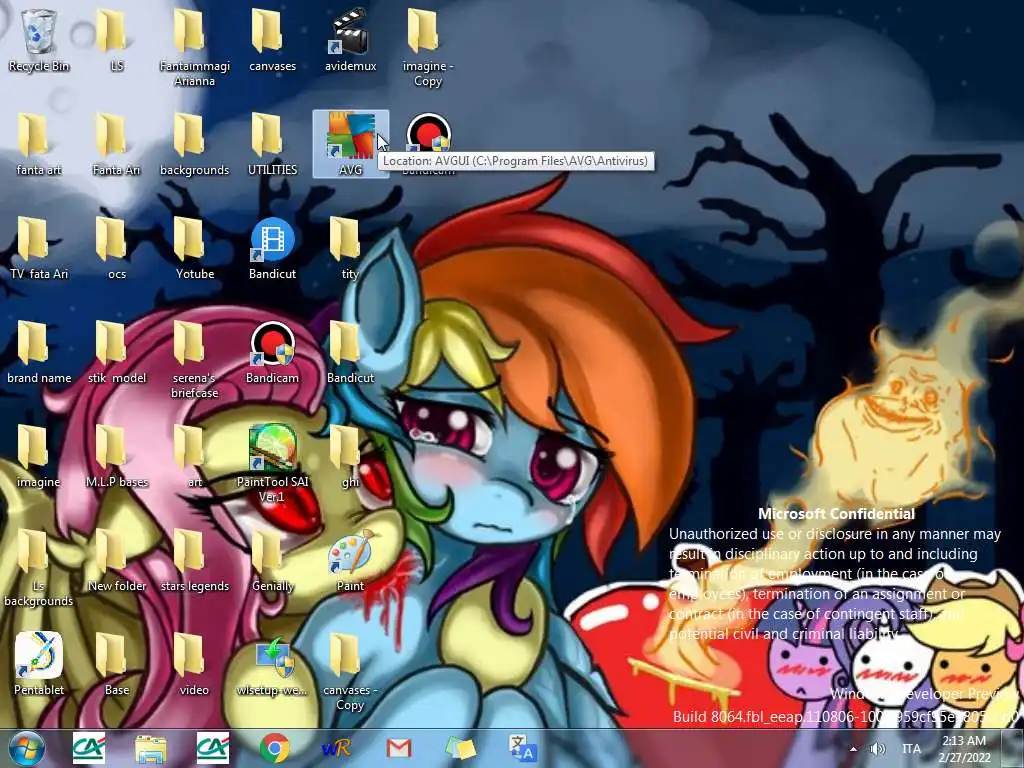Image resolution: width=1024 pixels, height=768 pixels.
Task: Select the brand name folder
Action: 39,353
